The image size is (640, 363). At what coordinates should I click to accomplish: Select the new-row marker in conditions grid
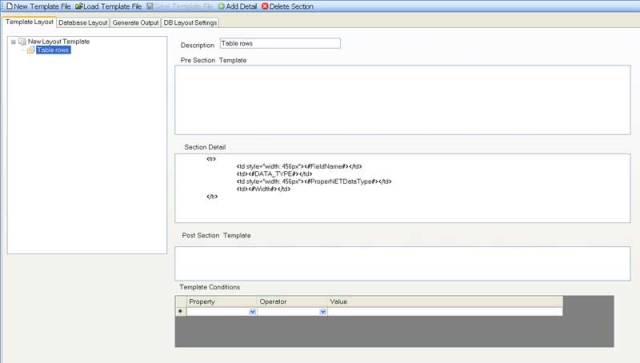180,311
